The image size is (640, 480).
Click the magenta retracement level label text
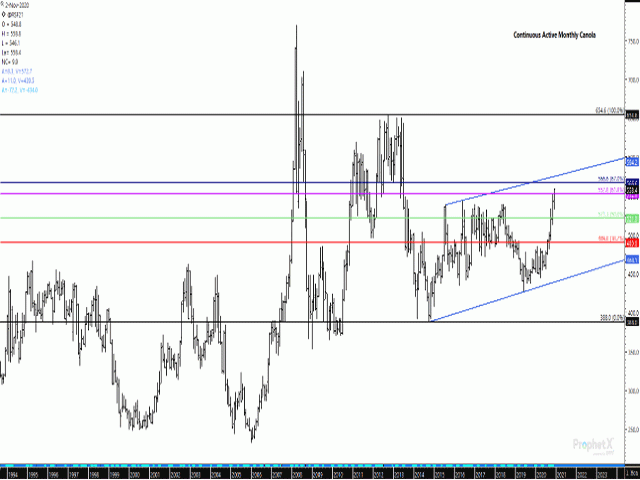(x=611, y=190)
